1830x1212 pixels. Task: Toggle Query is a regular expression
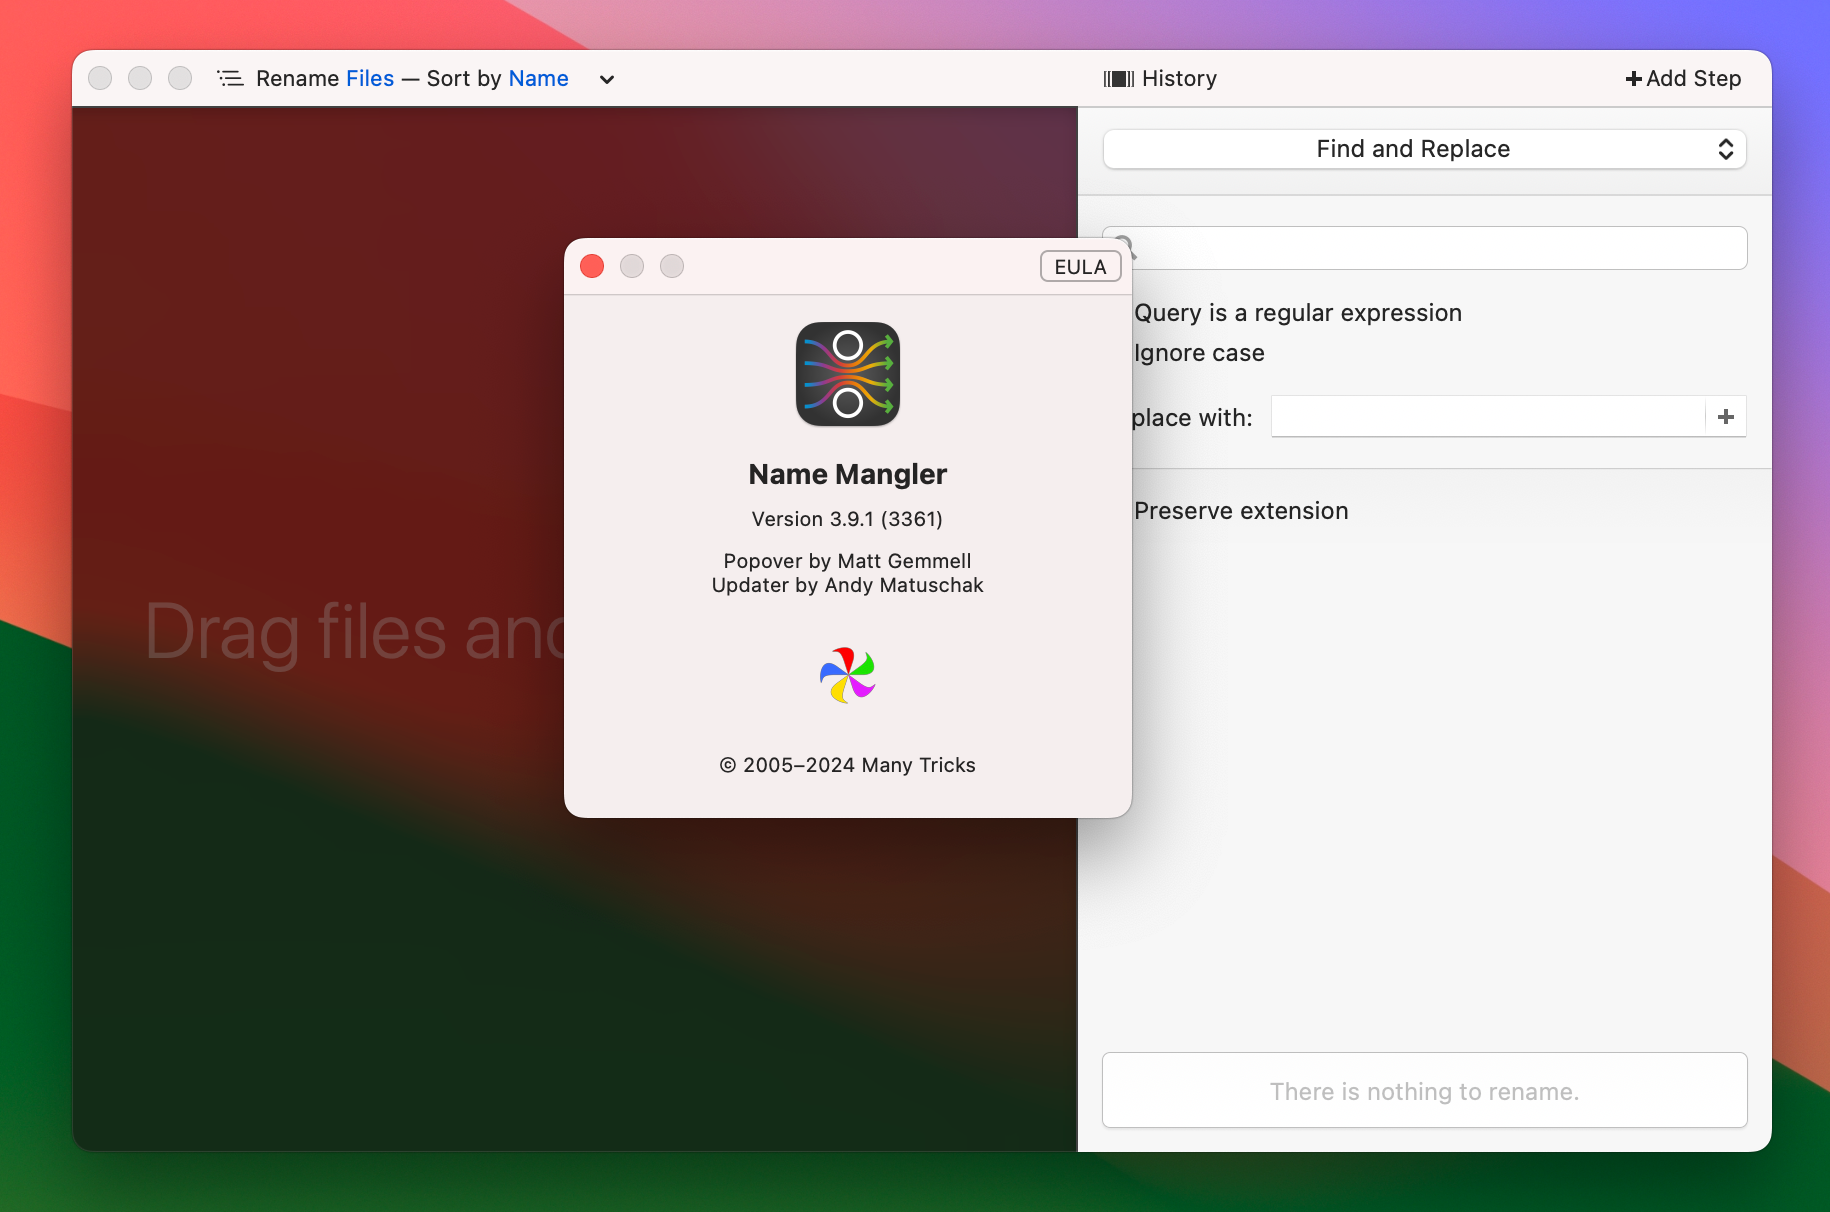tap(1298, 313)
